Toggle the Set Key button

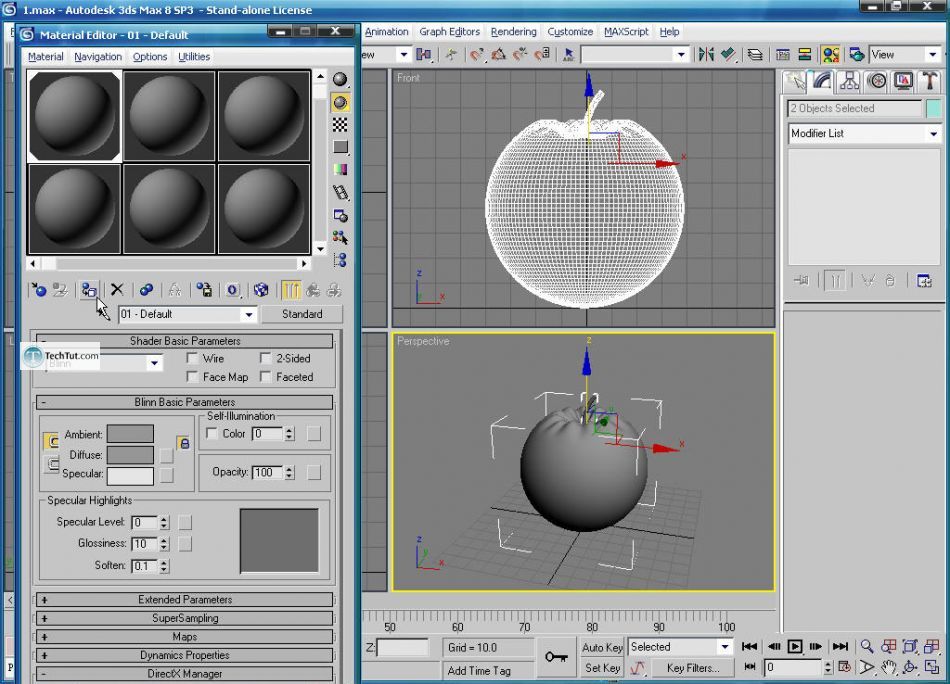pyautogui.click(x=602, y=668)
